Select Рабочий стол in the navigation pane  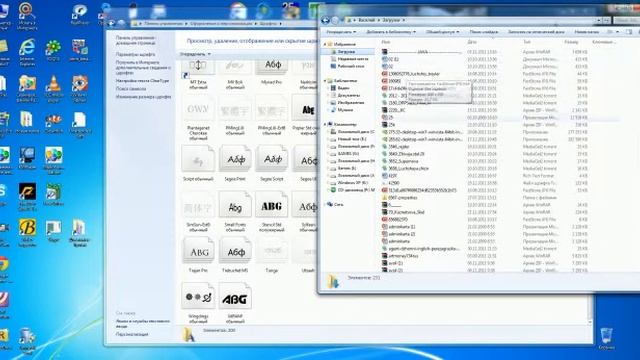(347, 66)
